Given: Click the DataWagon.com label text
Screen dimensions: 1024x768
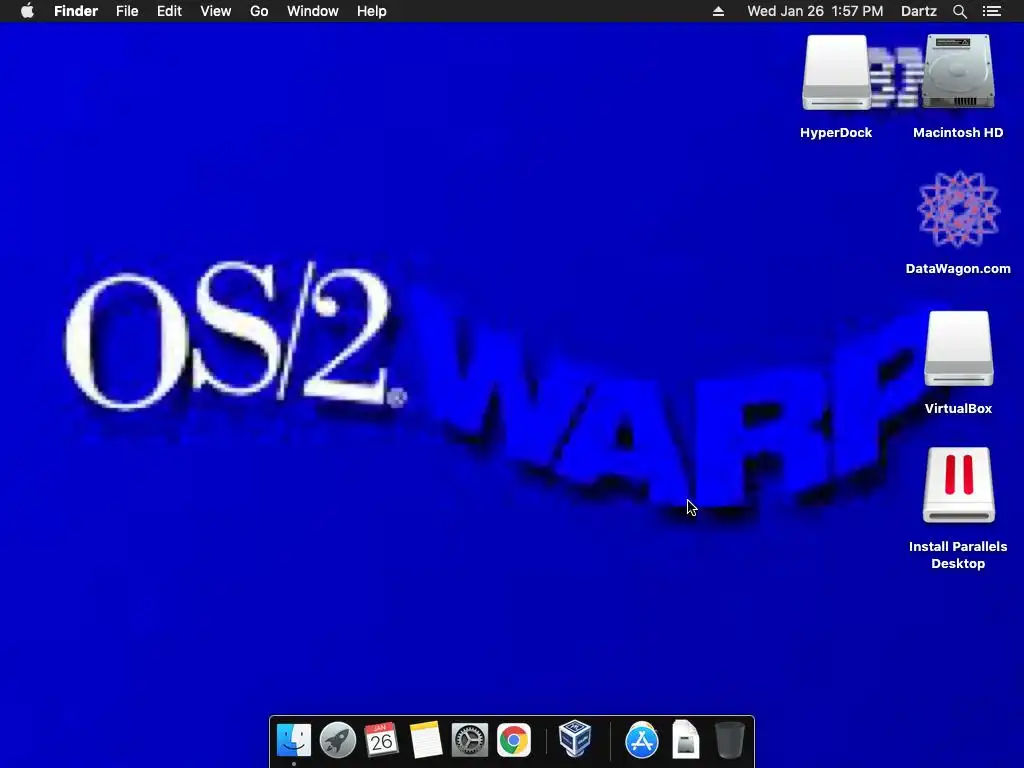Looking at the screenshot, I should (x=958, y=268).
